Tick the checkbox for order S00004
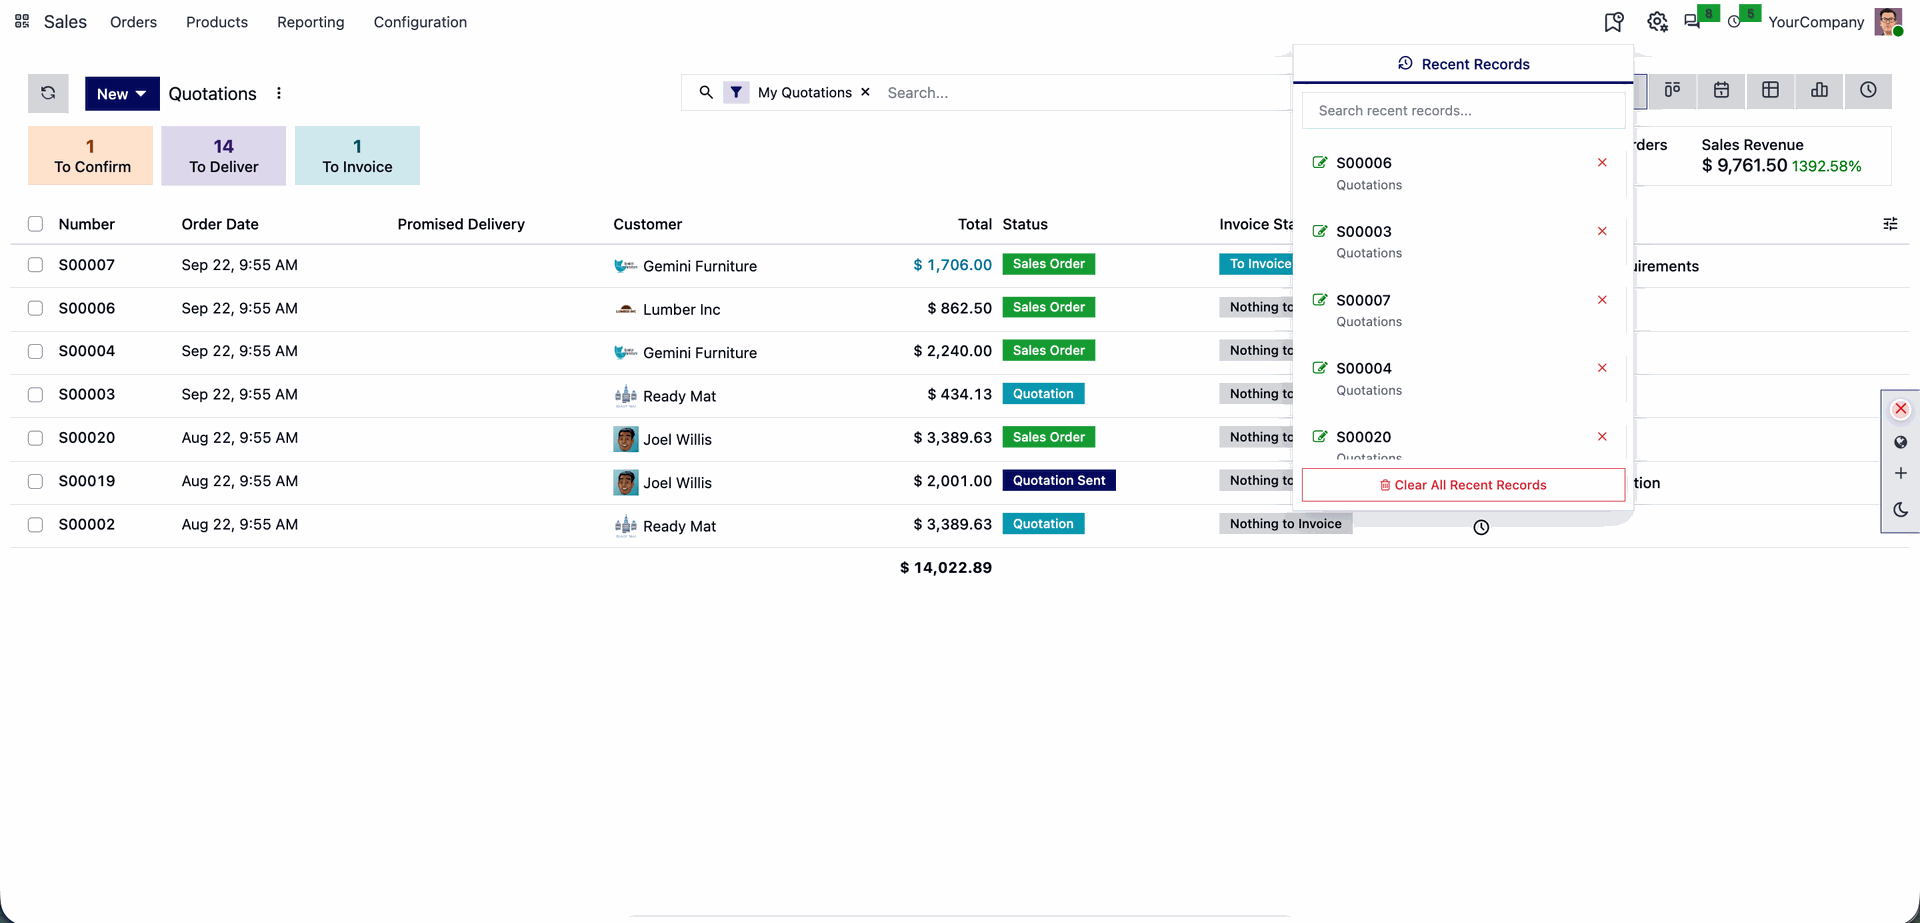Screen dimensions: 1920x923 35,351
